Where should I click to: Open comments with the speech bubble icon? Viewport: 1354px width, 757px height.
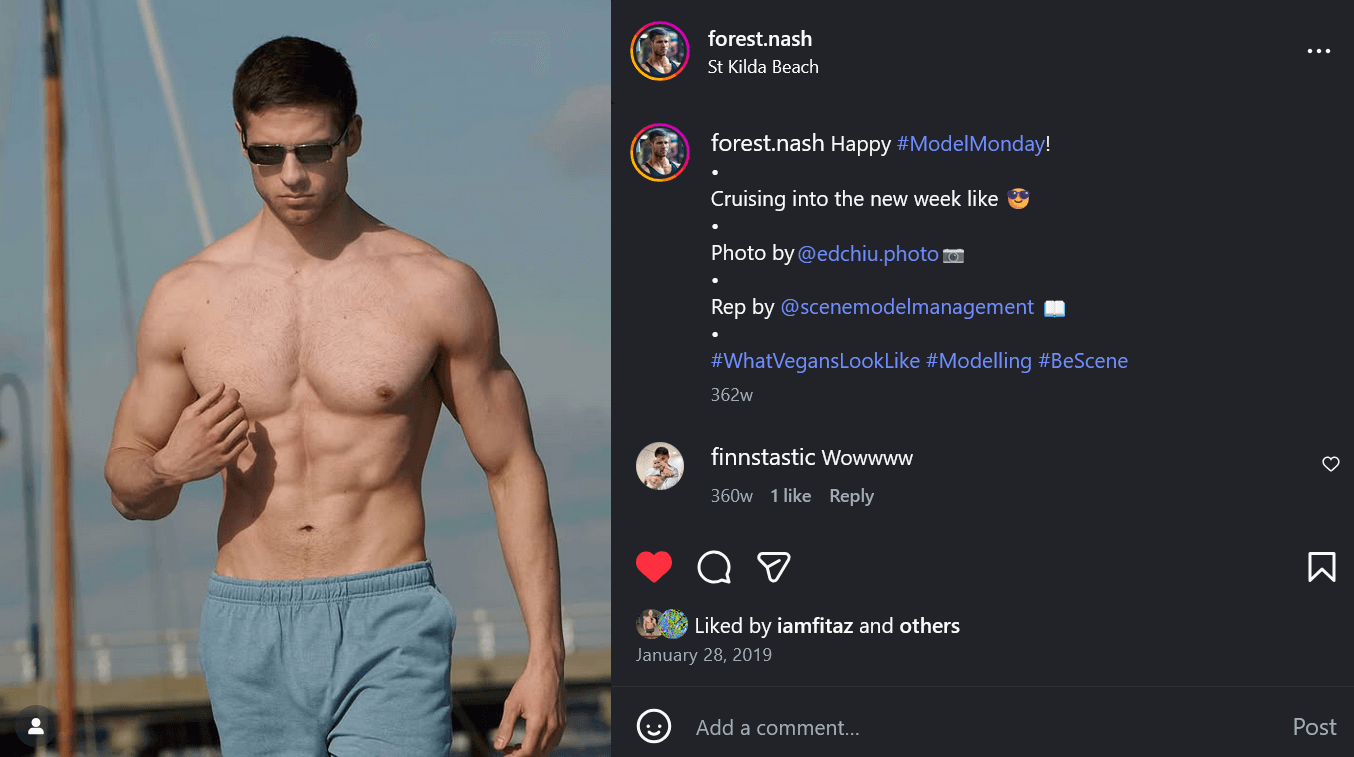[714, 567]
